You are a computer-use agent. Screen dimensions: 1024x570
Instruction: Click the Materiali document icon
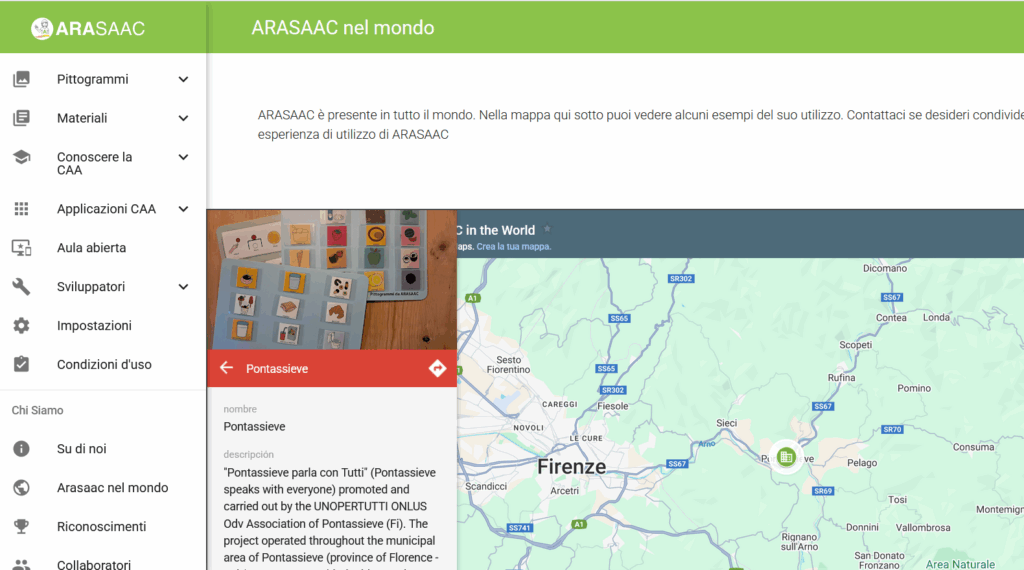click(x=22, y=118)
